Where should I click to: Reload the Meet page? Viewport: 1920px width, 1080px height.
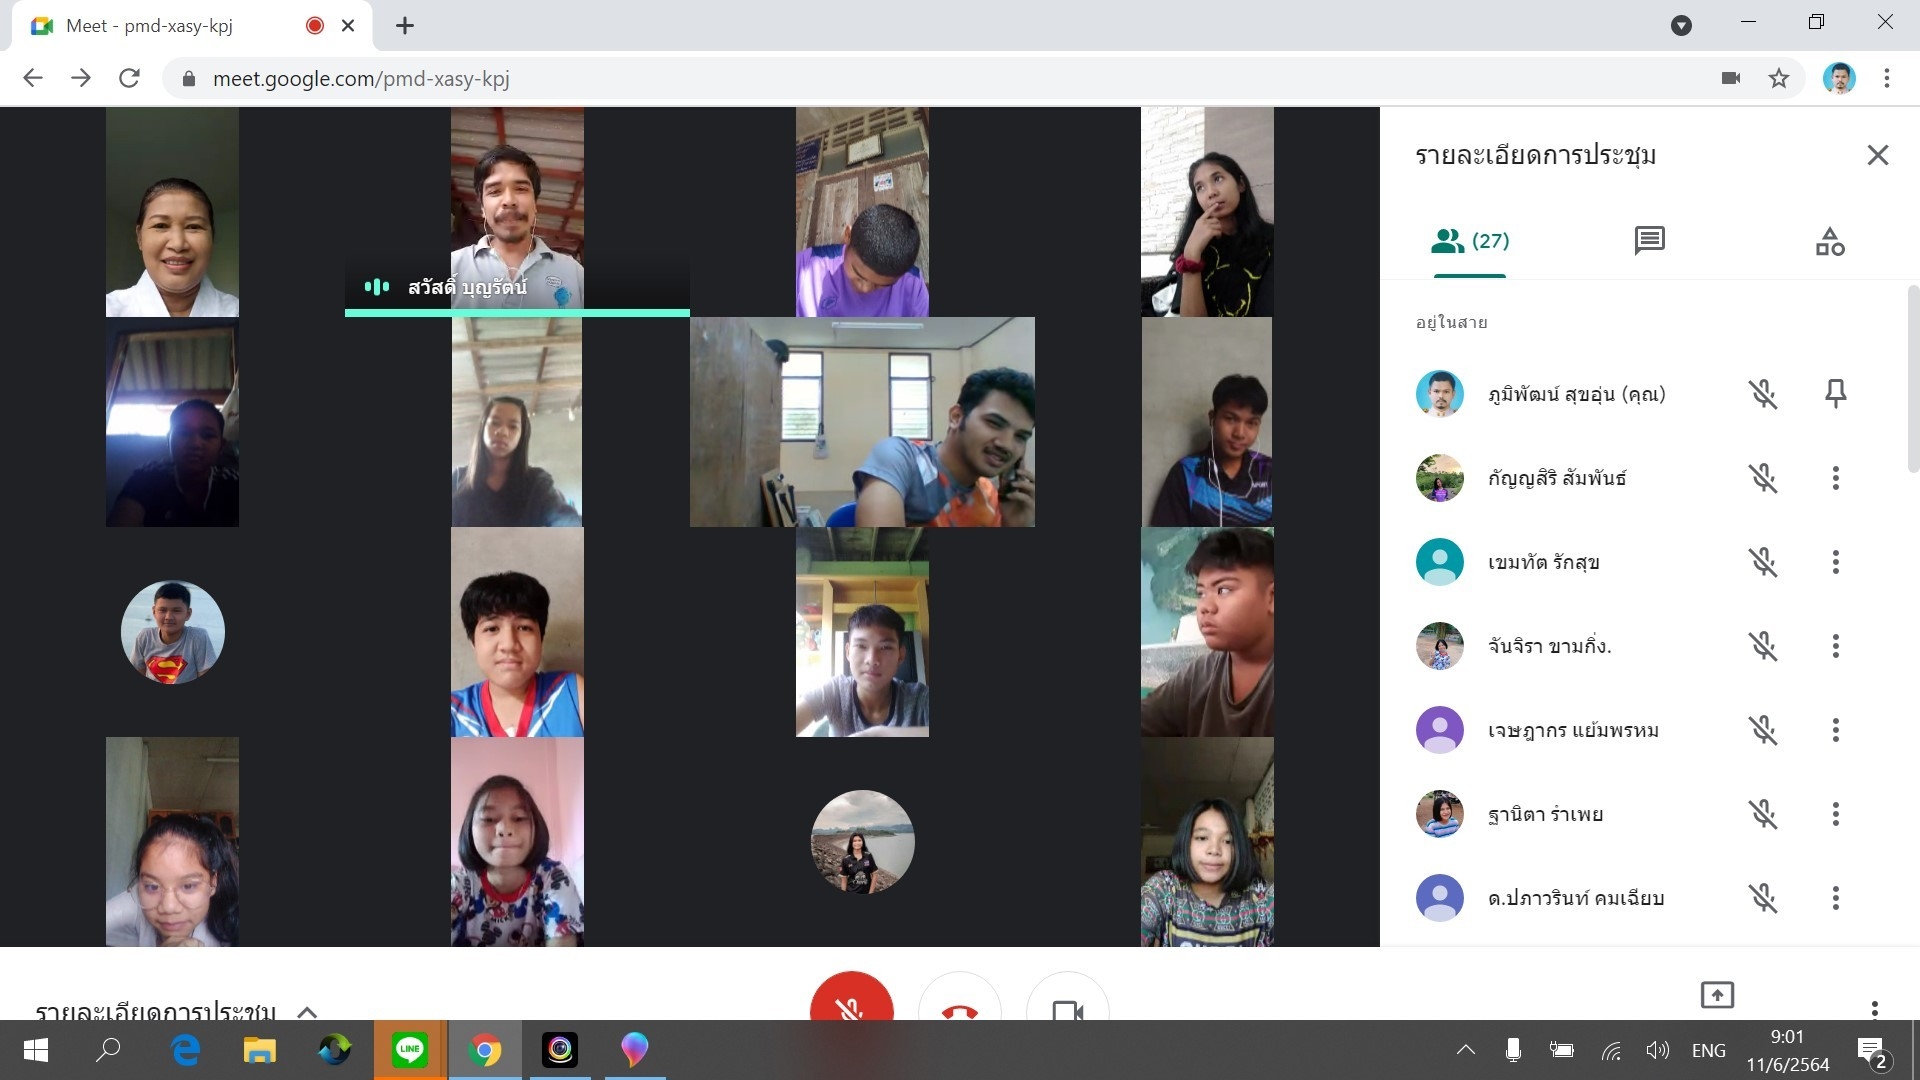point(129,78)
